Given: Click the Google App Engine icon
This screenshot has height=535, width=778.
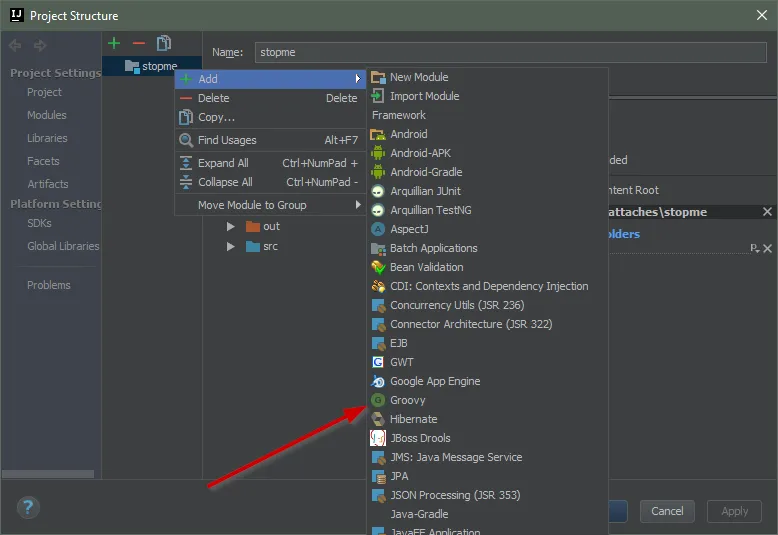Looking at the screenshot, I should coord(378,382).
